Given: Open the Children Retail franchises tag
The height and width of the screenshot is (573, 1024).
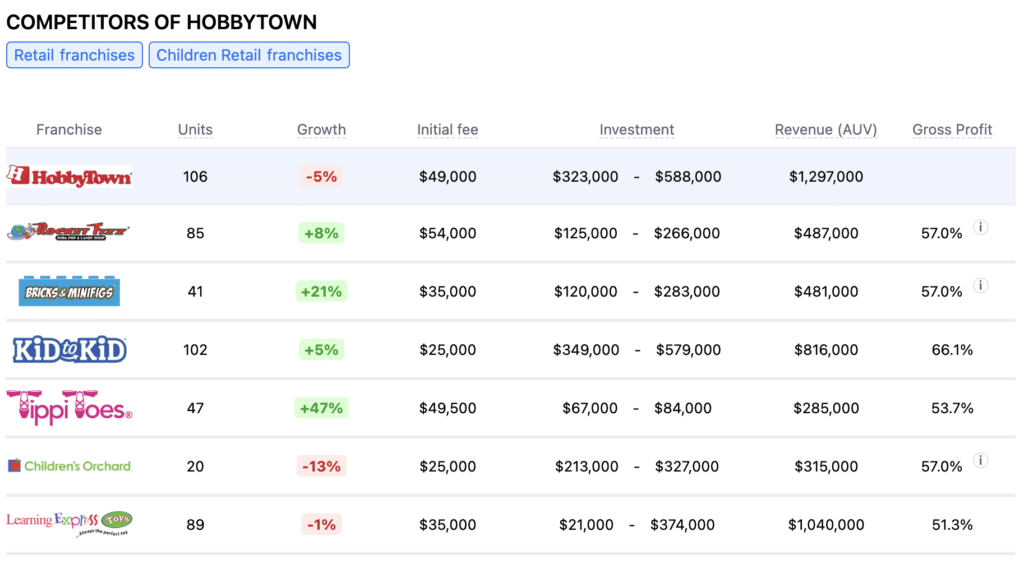Looking at the screenshot, I should point(249,55).
